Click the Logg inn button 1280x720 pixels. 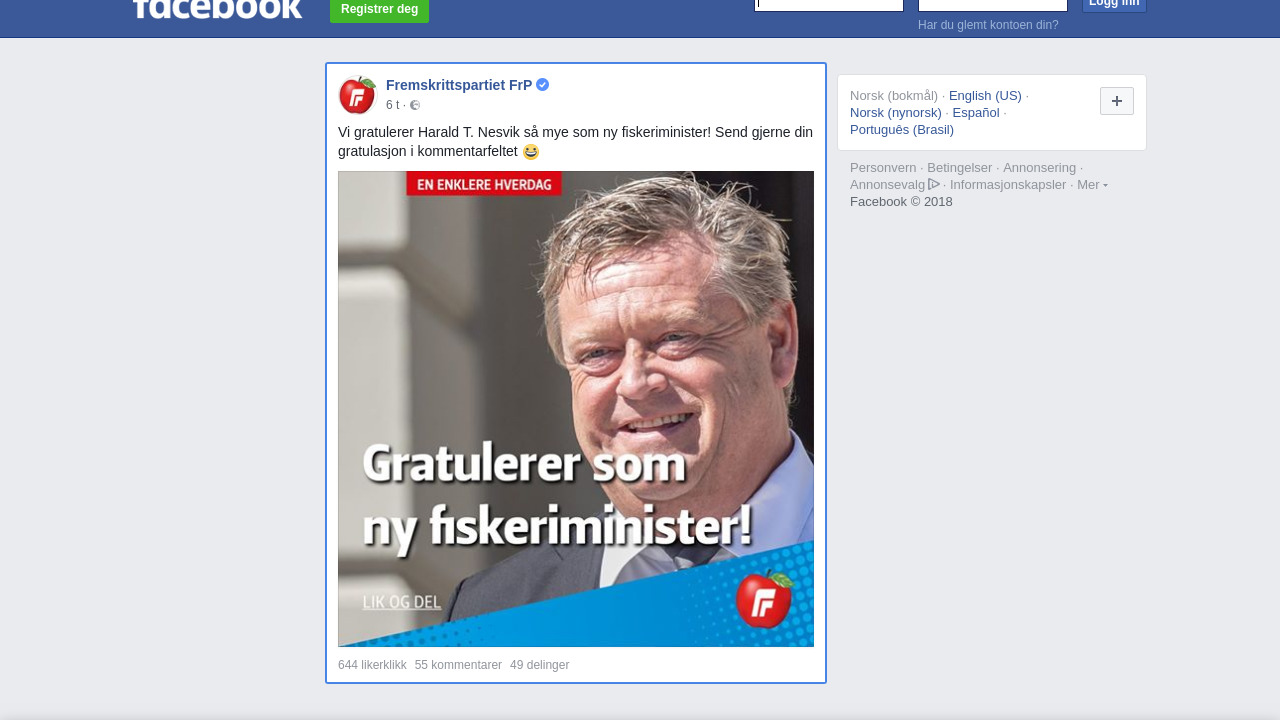click(1114, 5)
